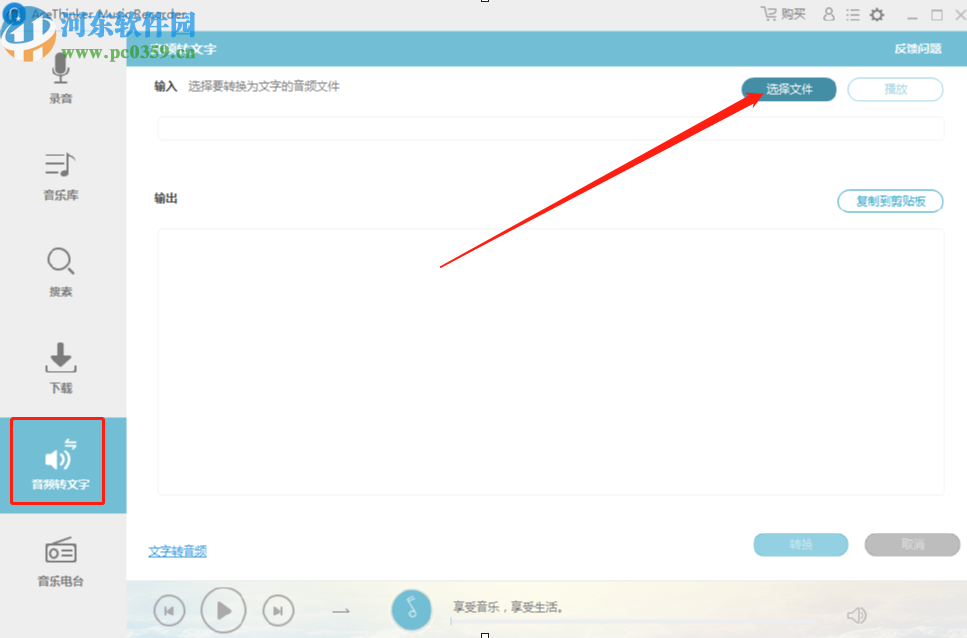Open the settings gear menu

tap(877, 14)
